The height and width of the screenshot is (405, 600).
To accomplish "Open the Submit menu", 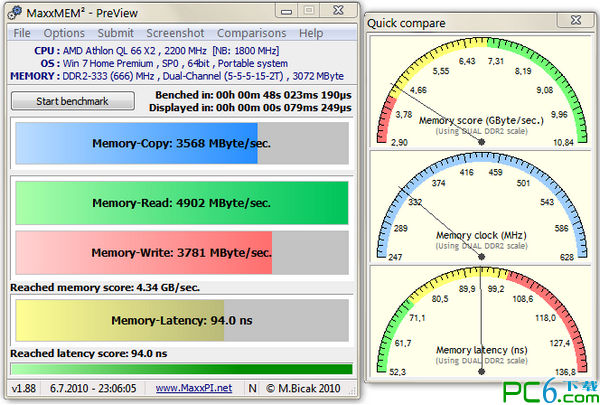I will pos(116,33).
